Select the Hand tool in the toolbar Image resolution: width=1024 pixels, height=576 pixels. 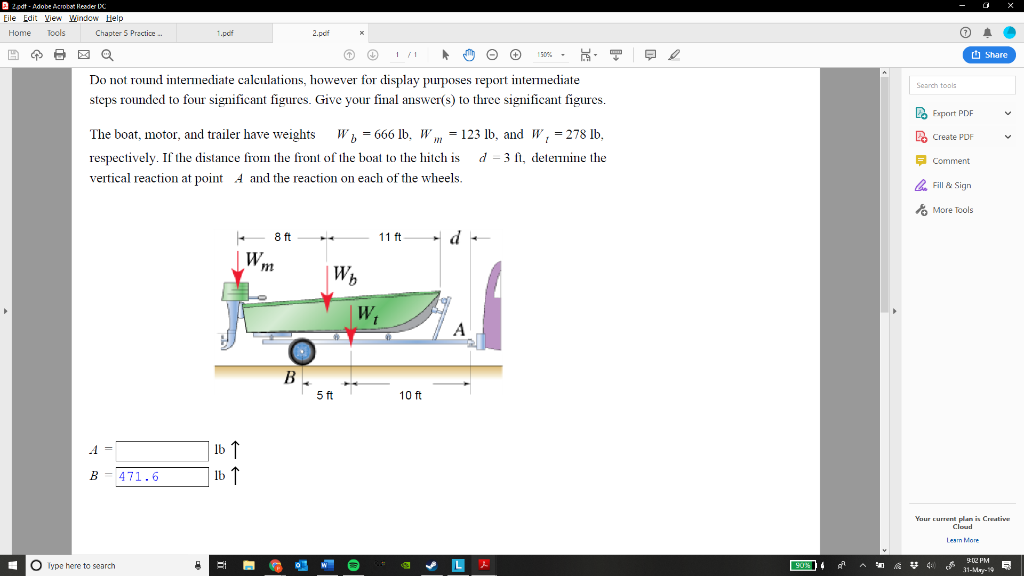468,55
